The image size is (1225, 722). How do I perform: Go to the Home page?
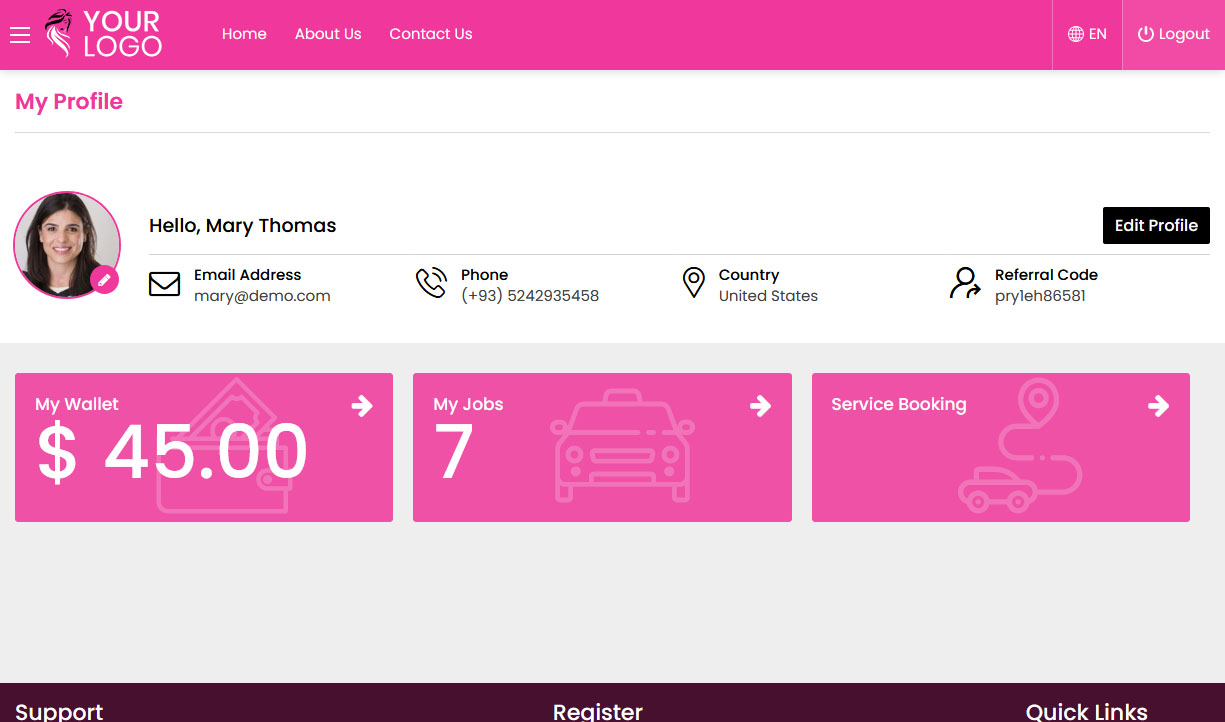[x=244, y=34]
